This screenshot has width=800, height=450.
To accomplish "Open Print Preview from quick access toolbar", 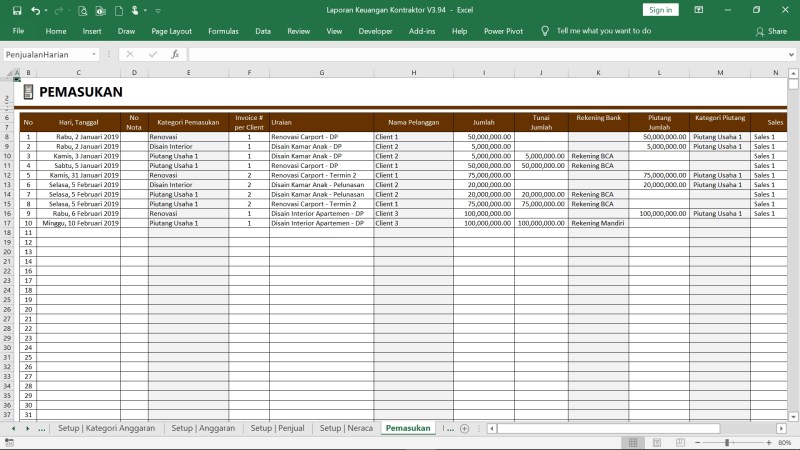I will point(83,10).
